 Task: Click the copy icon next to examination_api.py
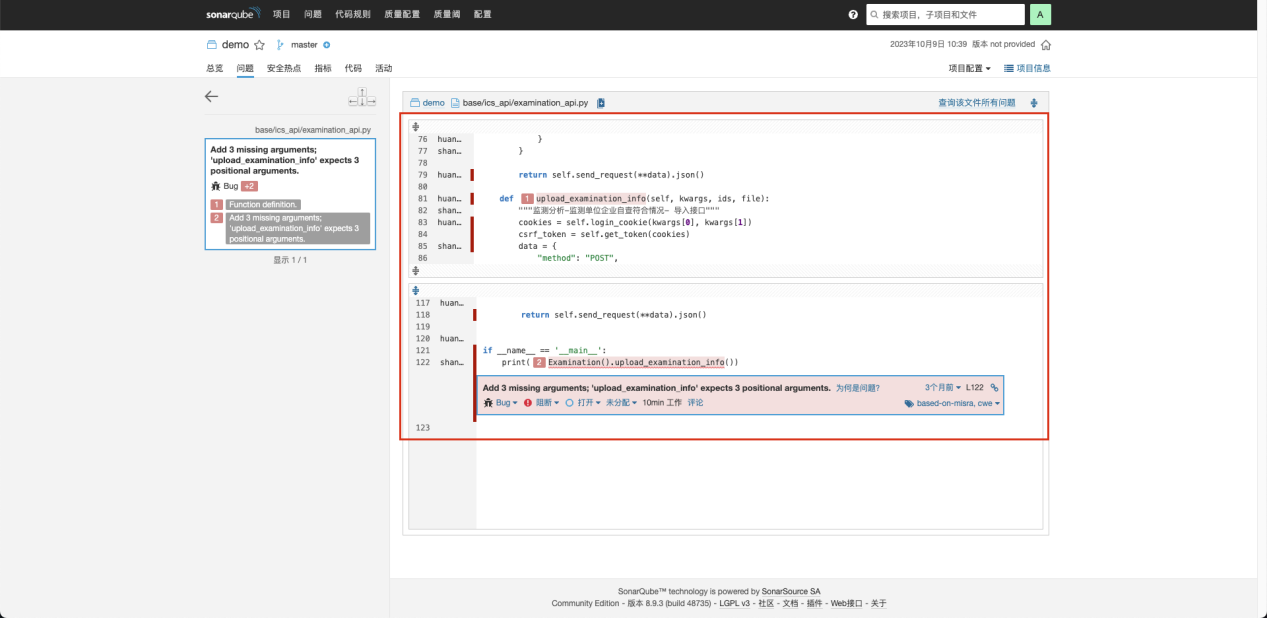pos(599,102)
